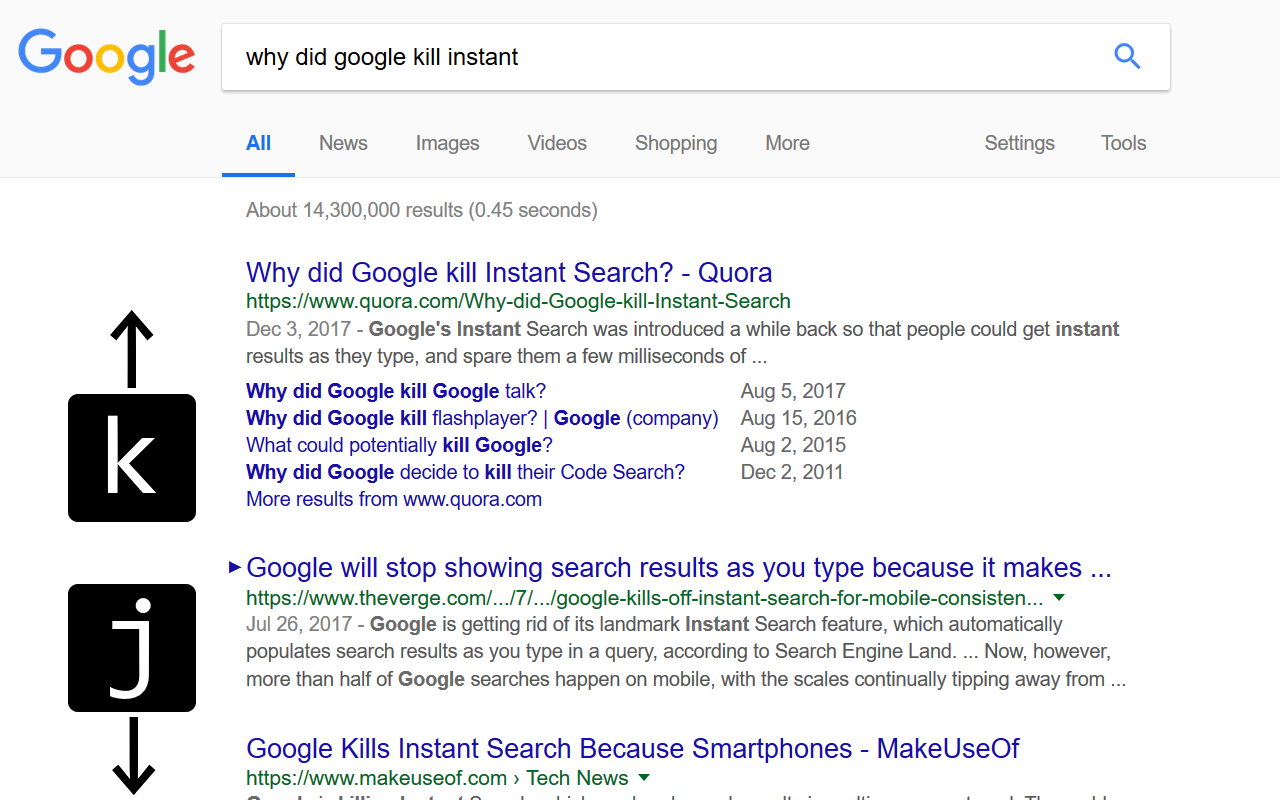Open search Settings menu
Viewport: 1280px width, 800px height.
[1019, 143]
